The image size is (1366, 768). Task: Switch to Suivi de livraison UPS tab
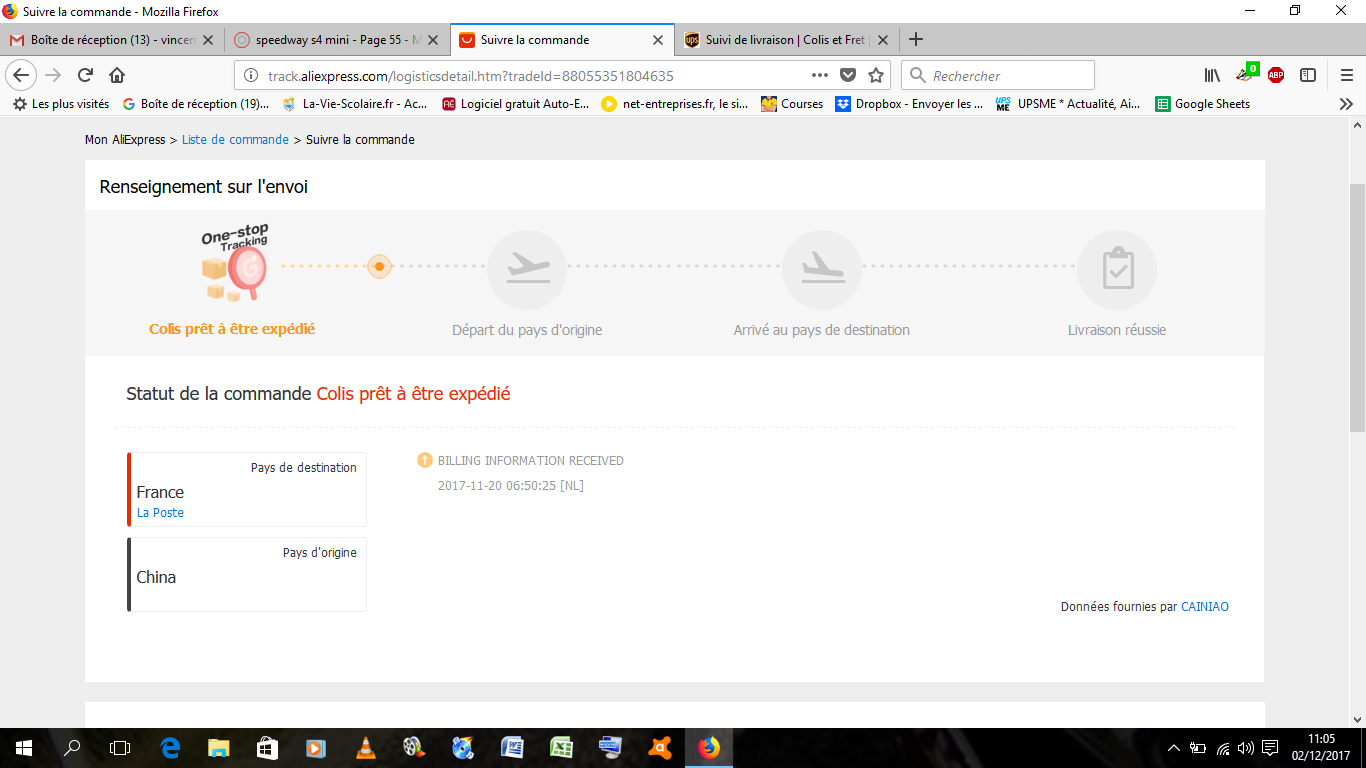point(786,40)
